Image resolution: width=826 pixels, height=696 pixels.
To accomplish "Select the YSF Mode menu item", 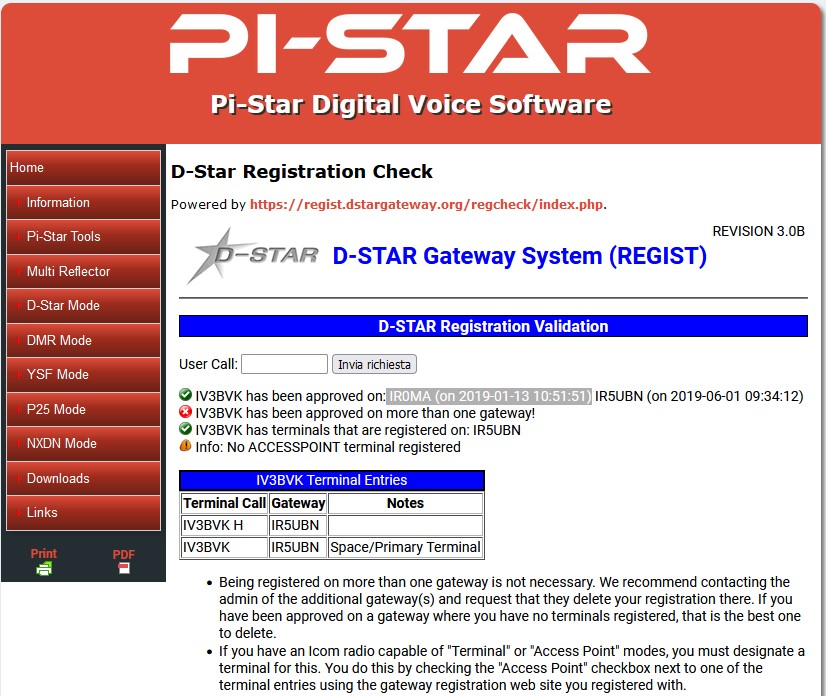I will (x=83, y=375).
